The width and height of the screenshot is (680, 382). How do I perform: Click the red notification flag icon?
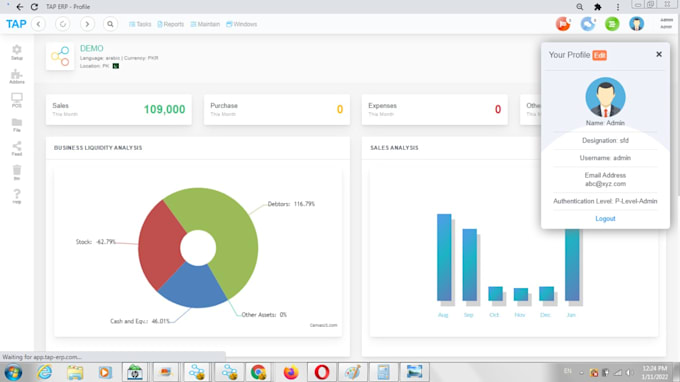[x=563, y=24]
